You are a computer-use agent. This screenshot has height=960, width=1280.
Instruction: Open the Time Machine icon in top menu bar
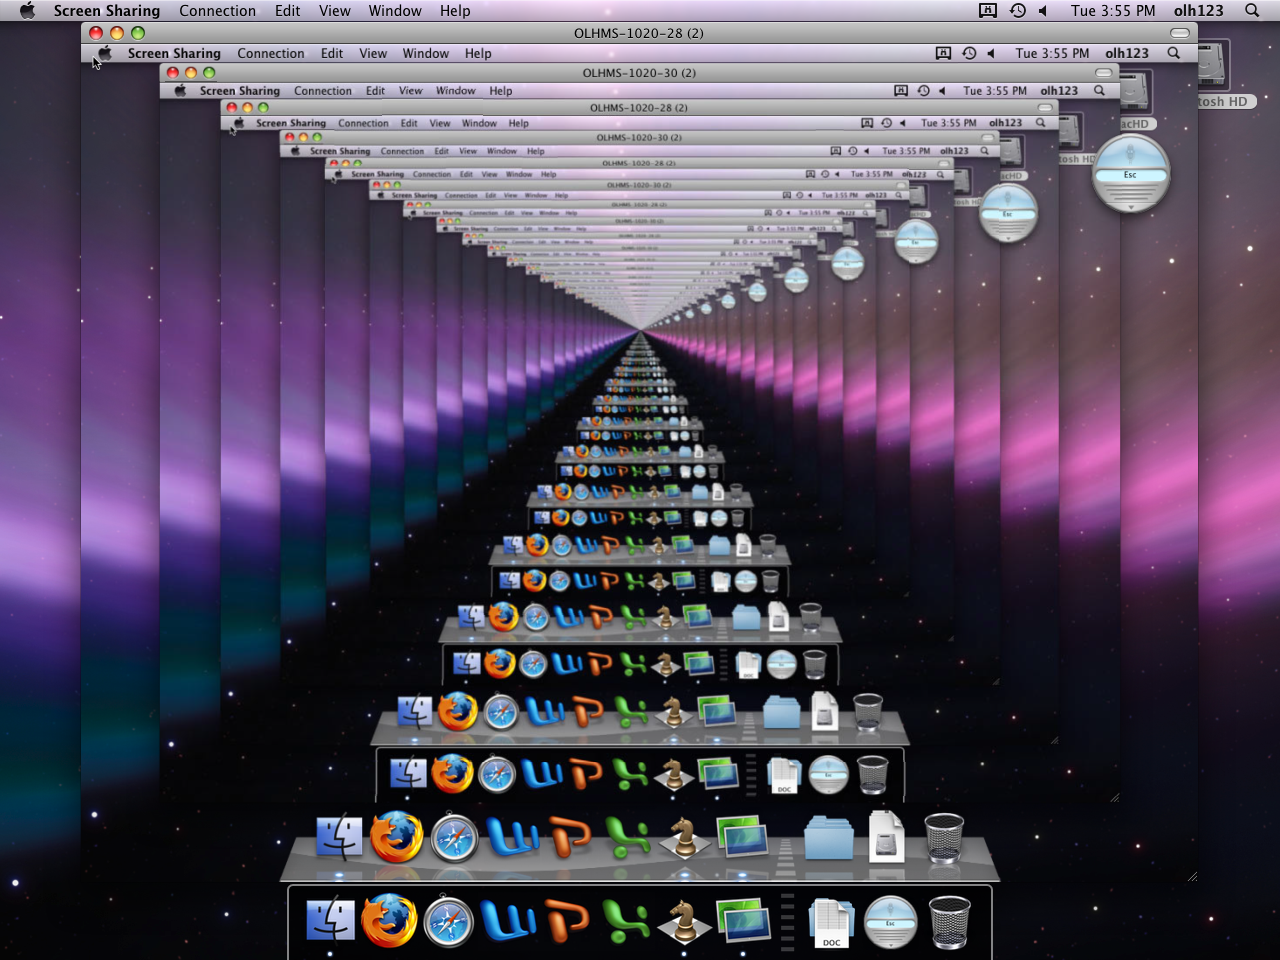tap(1018, 11)
